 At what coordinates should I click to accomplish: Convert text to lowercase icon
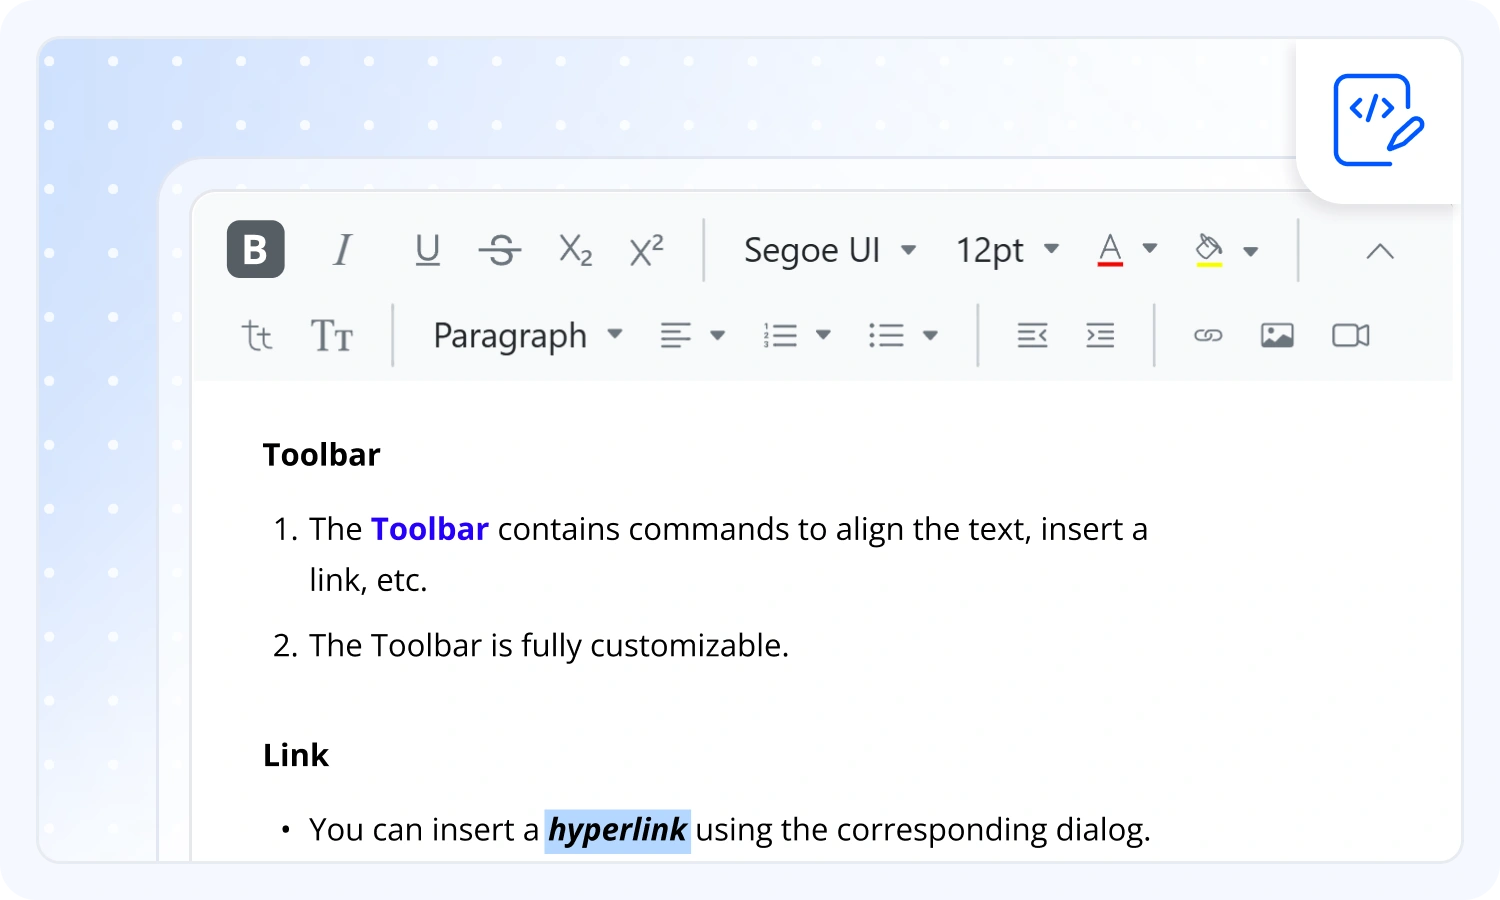pos(257,335)
